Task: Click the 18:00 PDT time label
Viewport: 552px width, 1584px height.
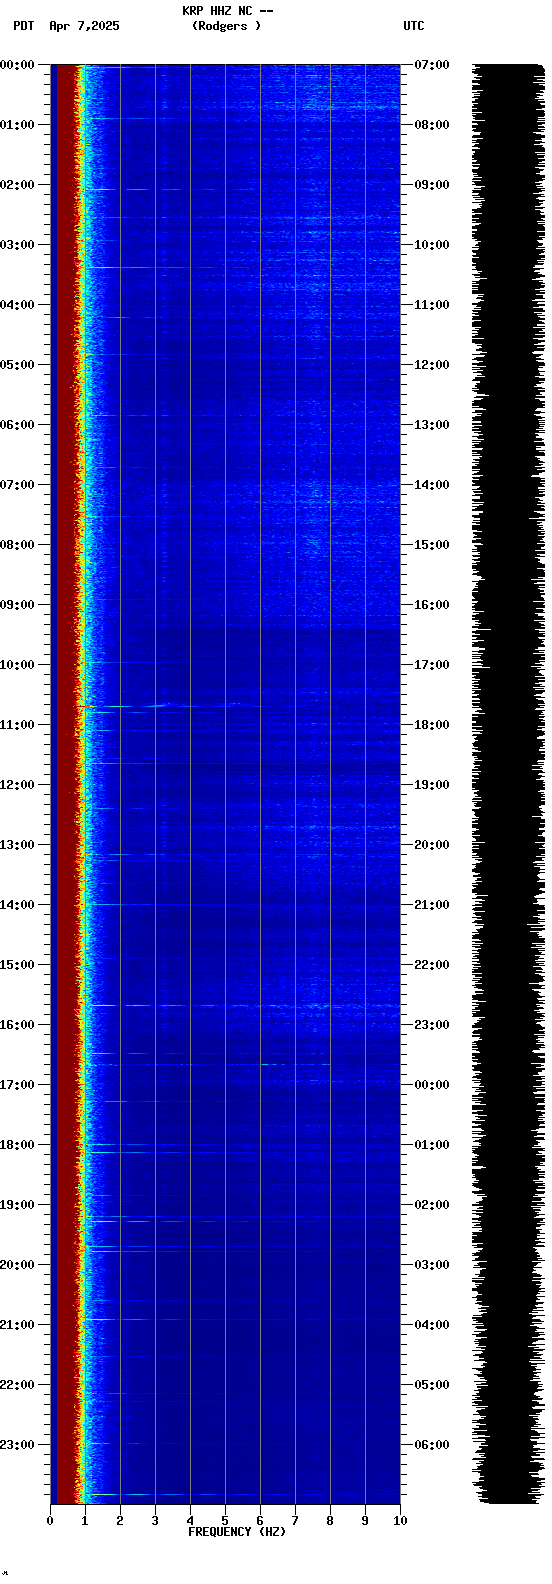Action: (x=17, y=1145)
